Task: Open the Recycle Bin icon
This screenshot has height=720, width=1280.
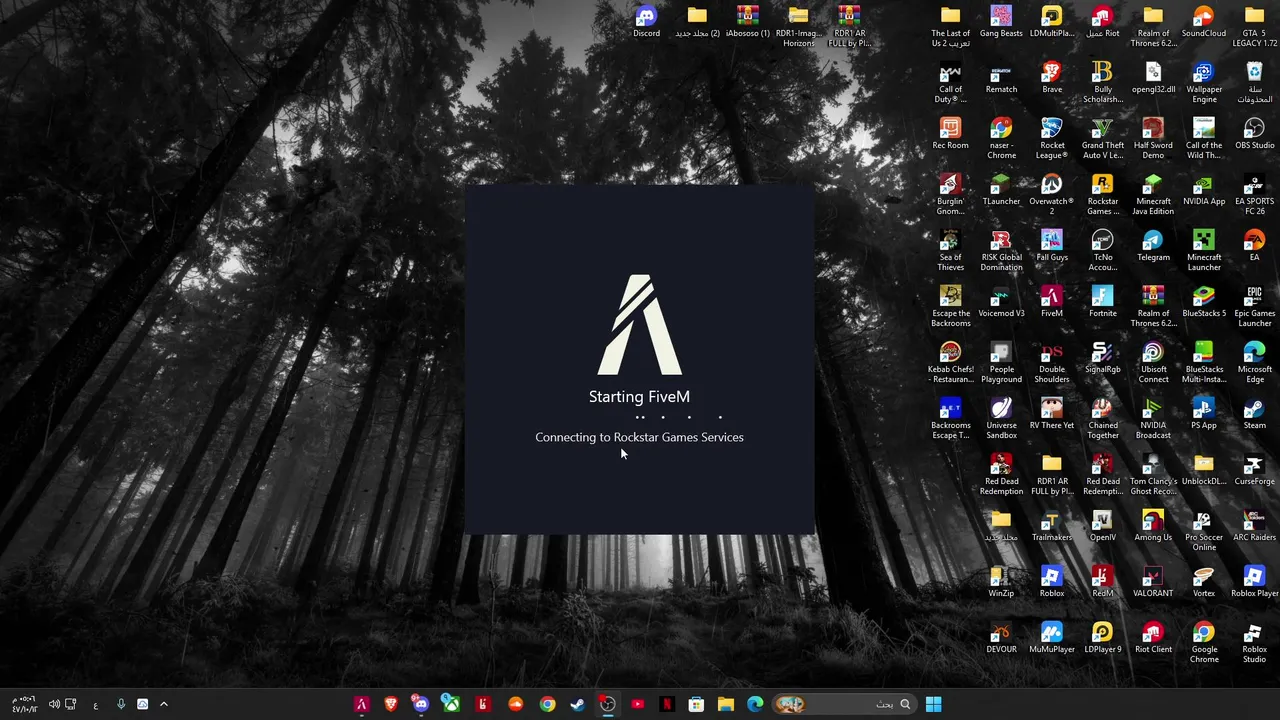Action: click(1254, 82)
